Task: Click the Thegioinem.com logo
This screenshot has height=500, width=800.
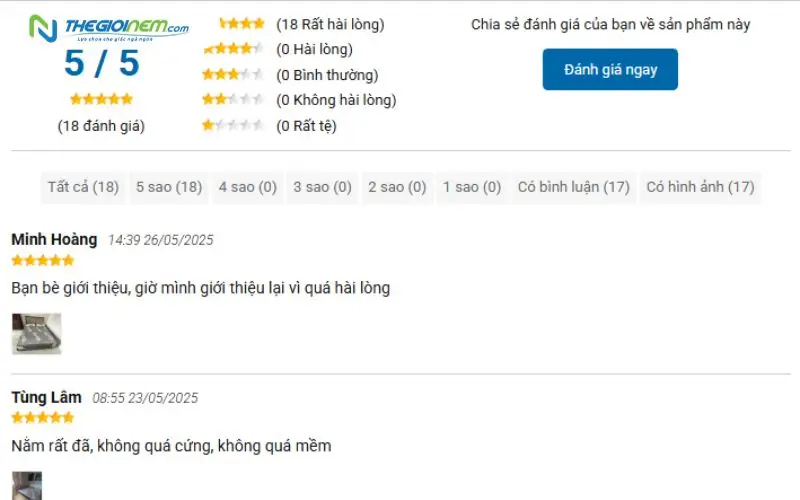Action: click(x=108, y=29)
